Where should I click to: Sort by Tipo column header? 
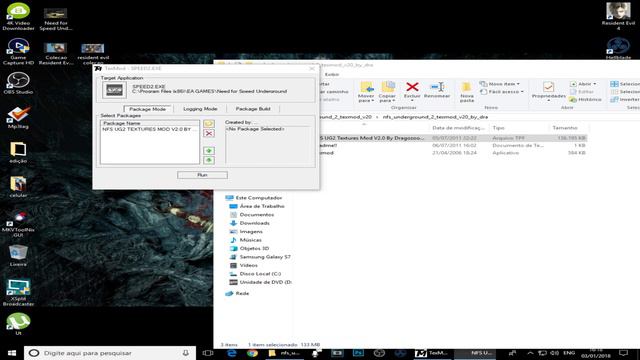(x=498, y=128)
